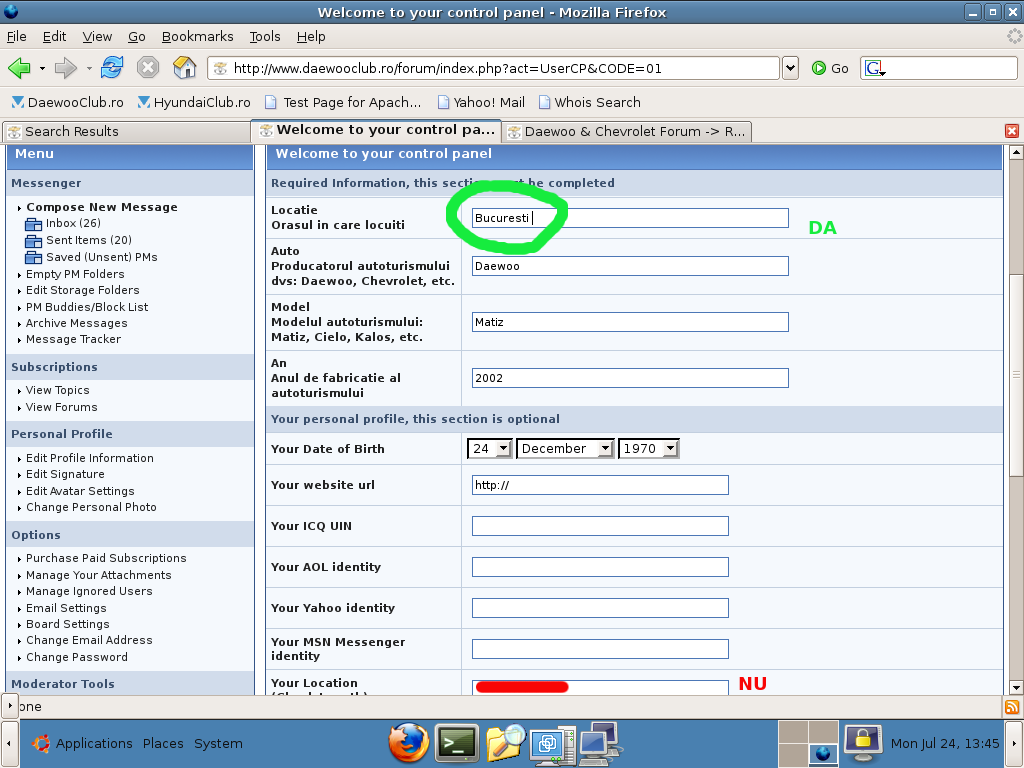Click the Back navigation arrow
This screenshot has width=1024, height=768.
pos(19,68)
